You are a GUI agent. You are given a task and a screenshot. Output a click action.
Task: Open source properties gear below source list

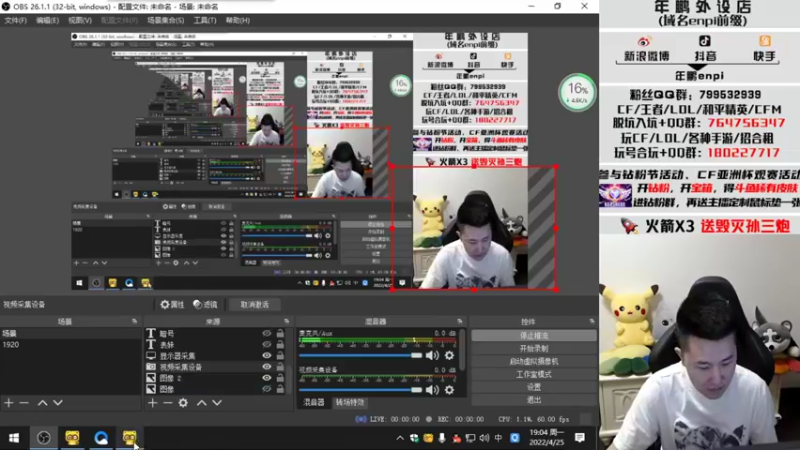click(x=183, y=403)
